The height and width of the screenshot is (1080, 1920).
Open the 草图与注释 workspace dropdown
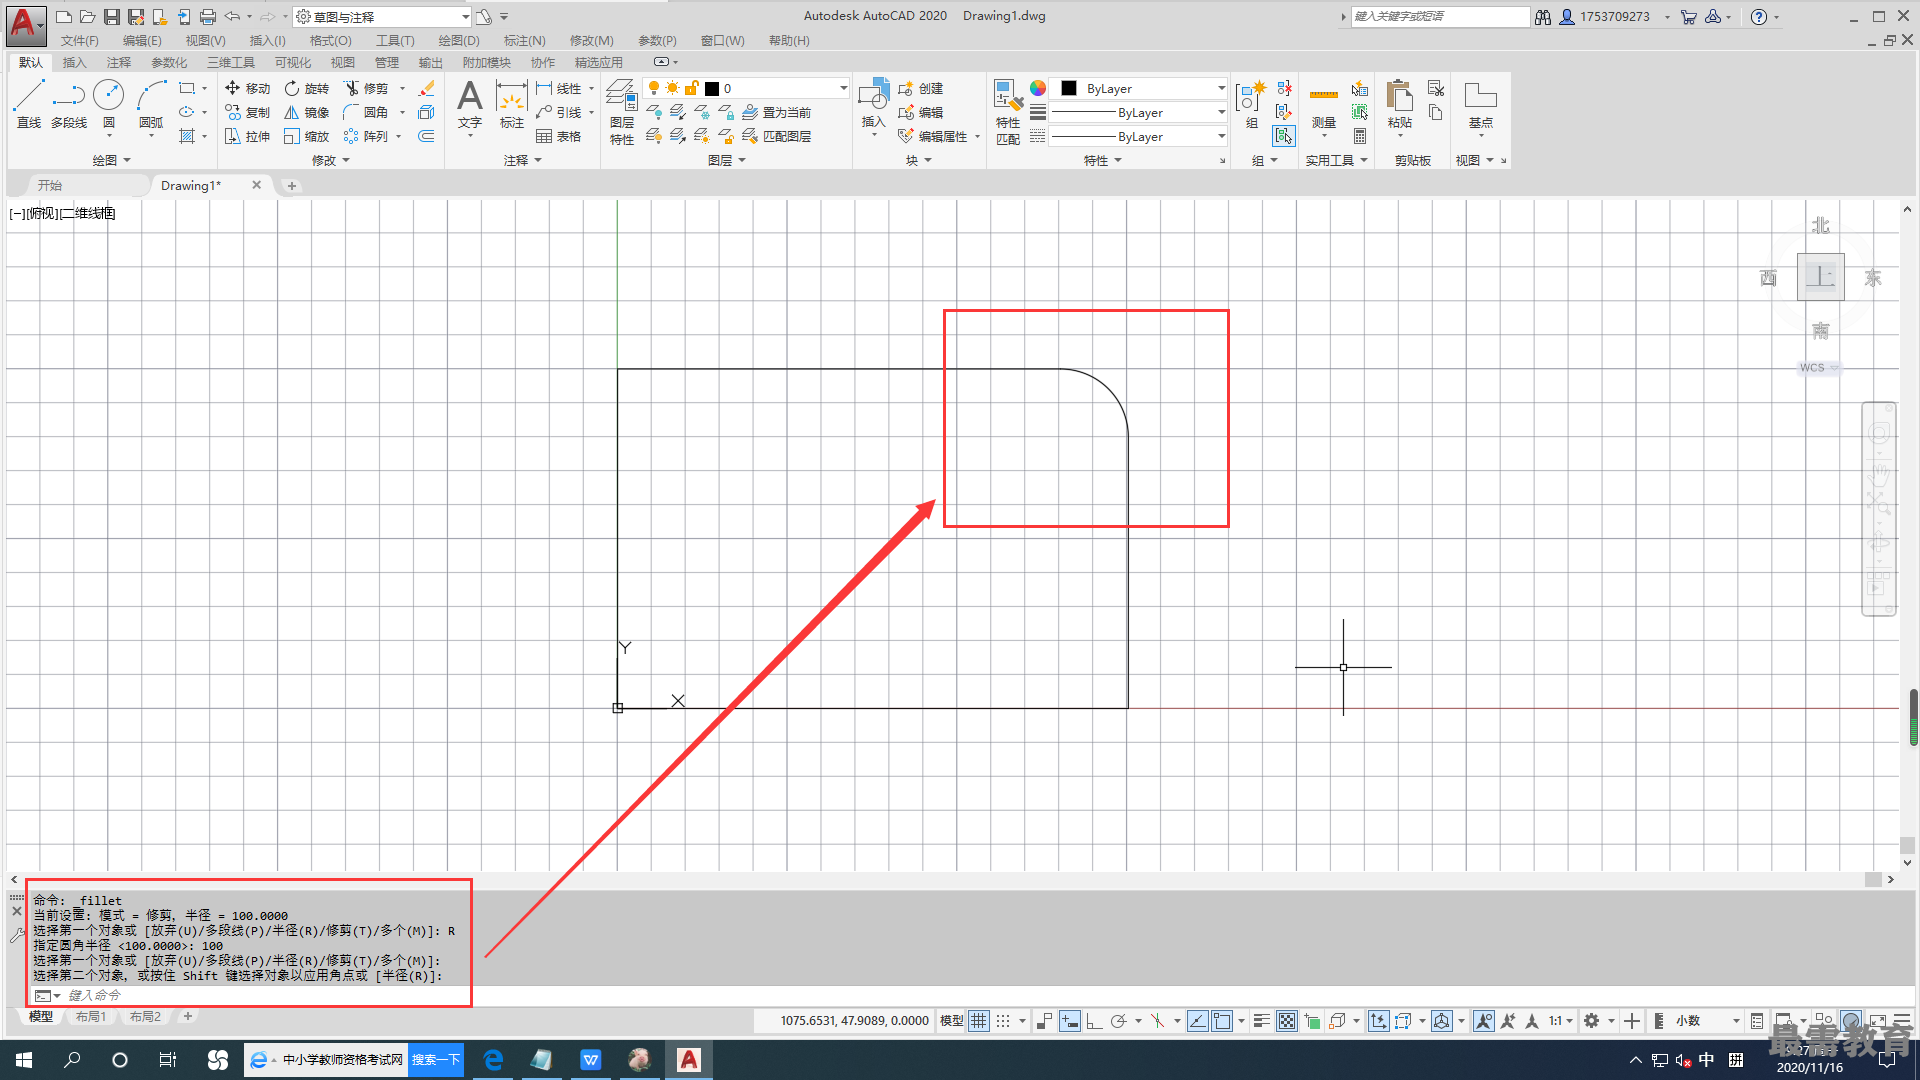pos(382,17)
